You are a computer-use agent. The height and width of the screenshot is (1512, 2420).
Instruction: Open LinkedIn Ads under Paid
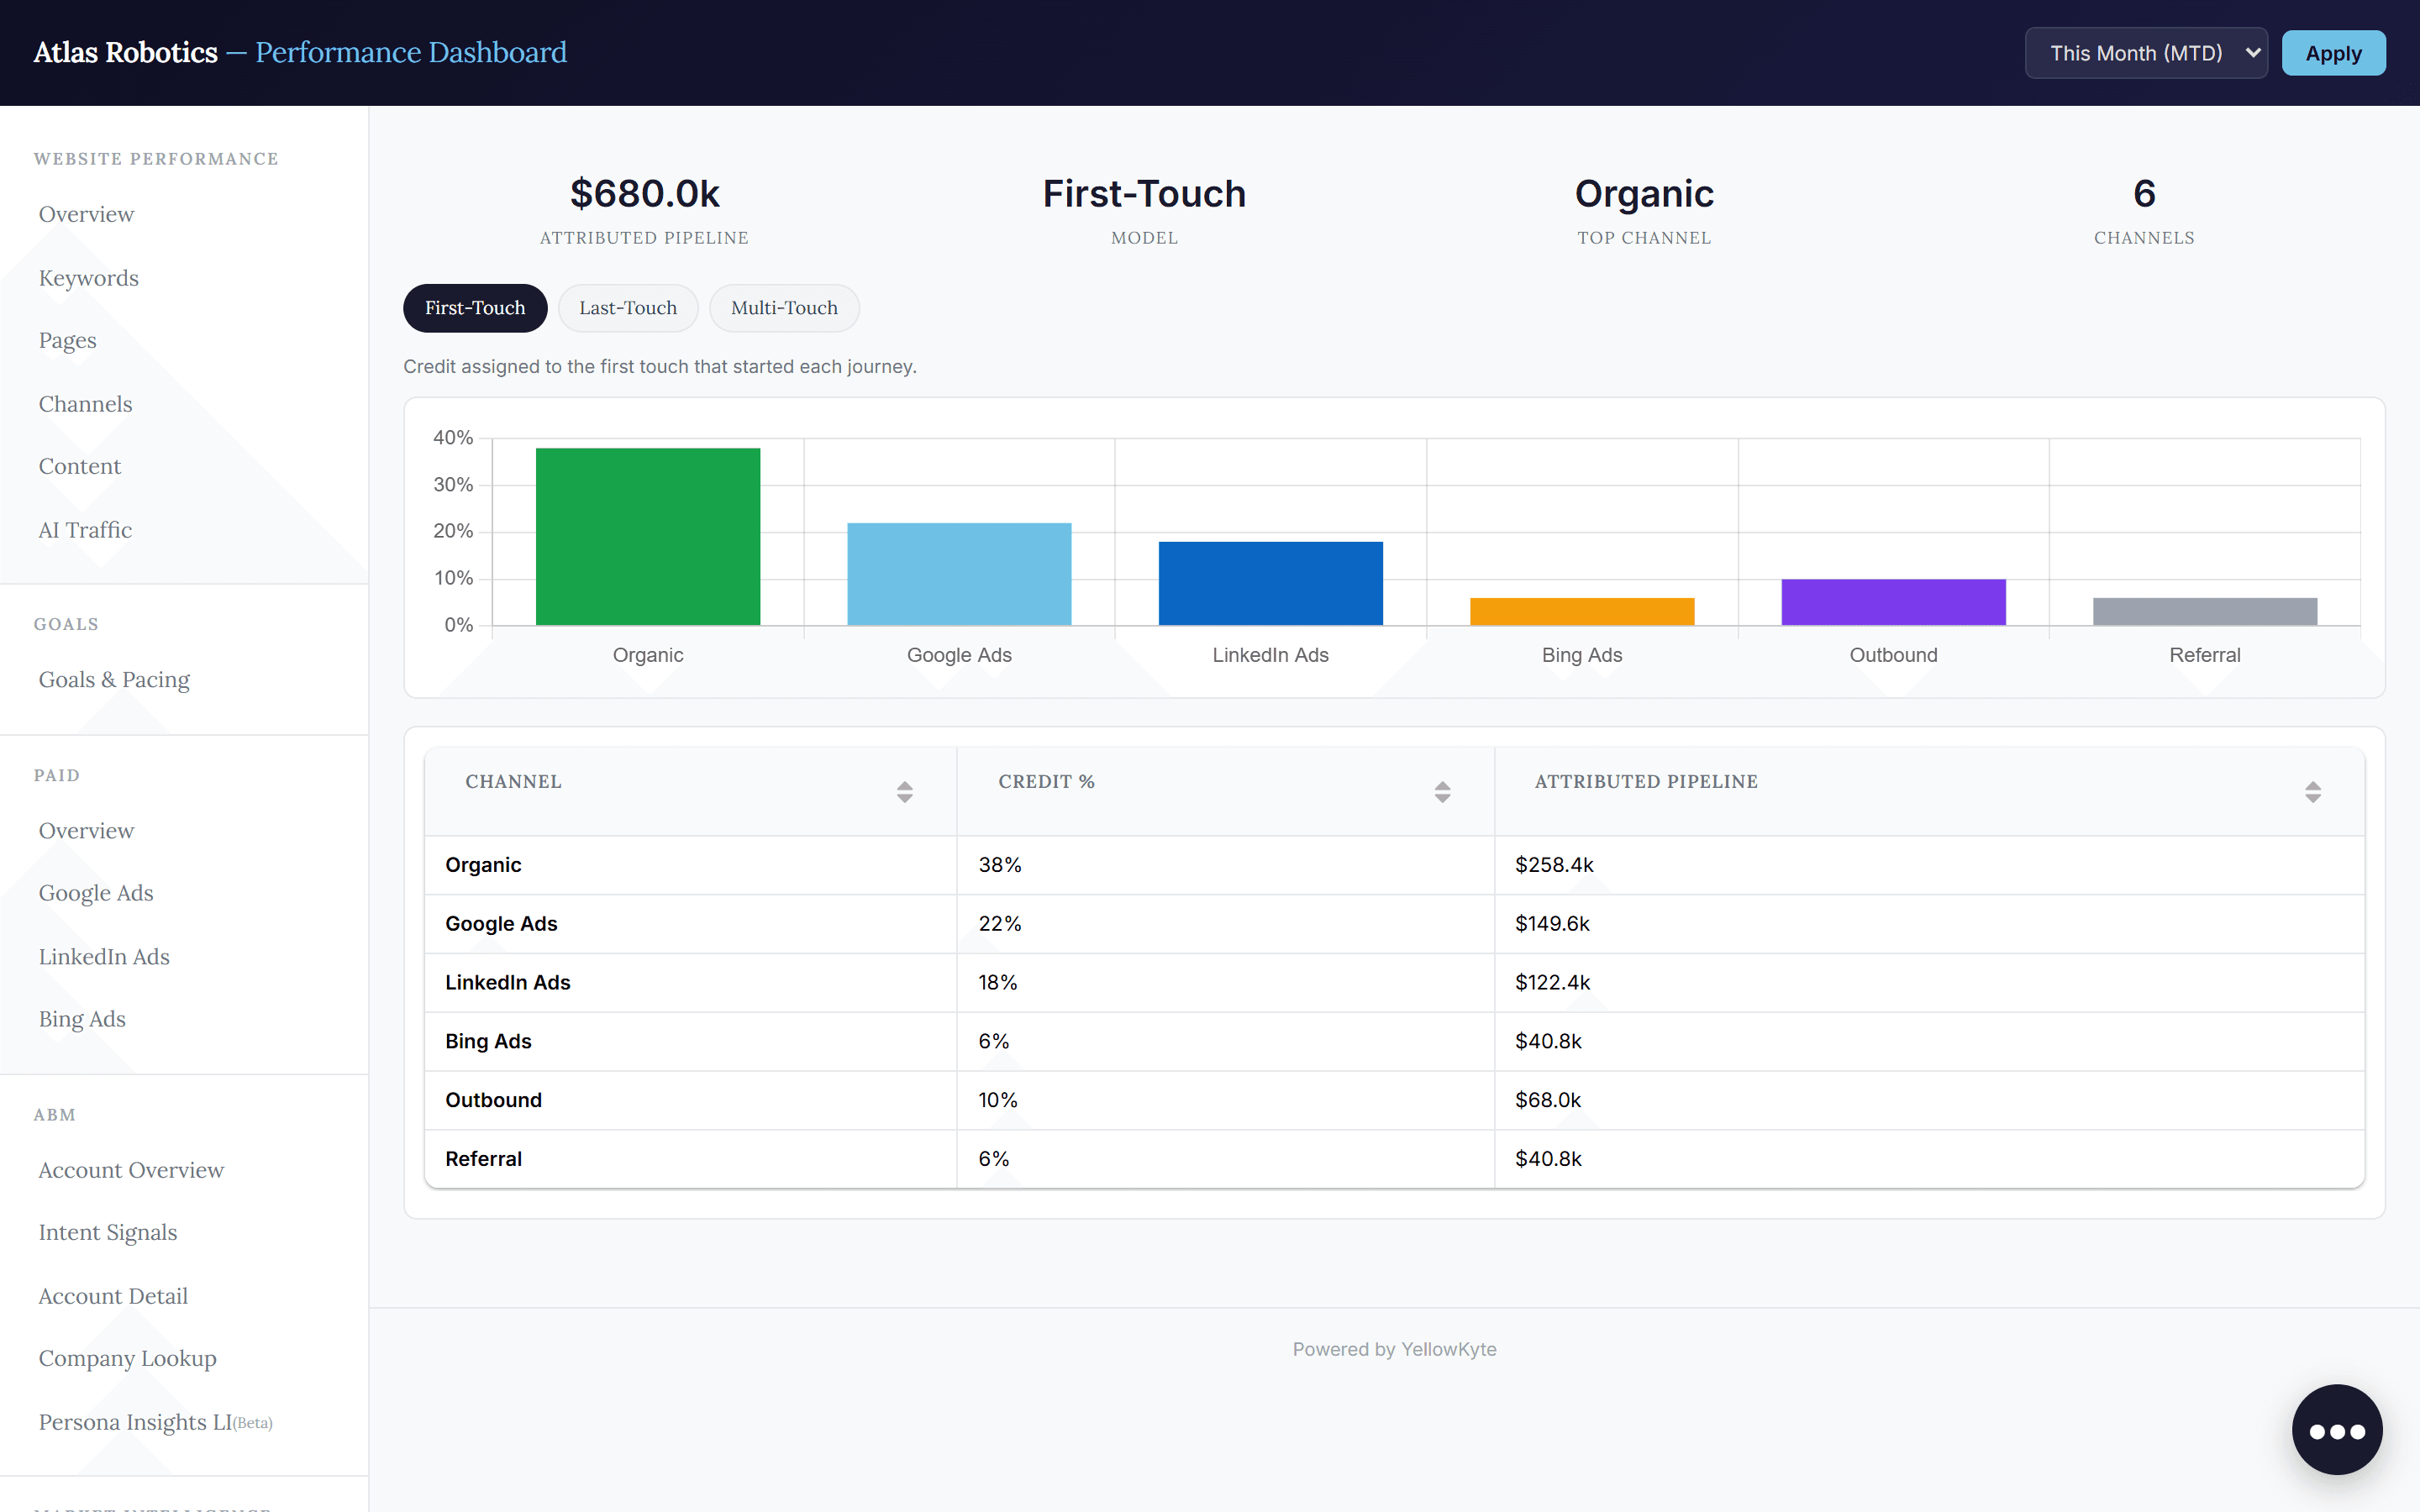[x=104, y=957]
